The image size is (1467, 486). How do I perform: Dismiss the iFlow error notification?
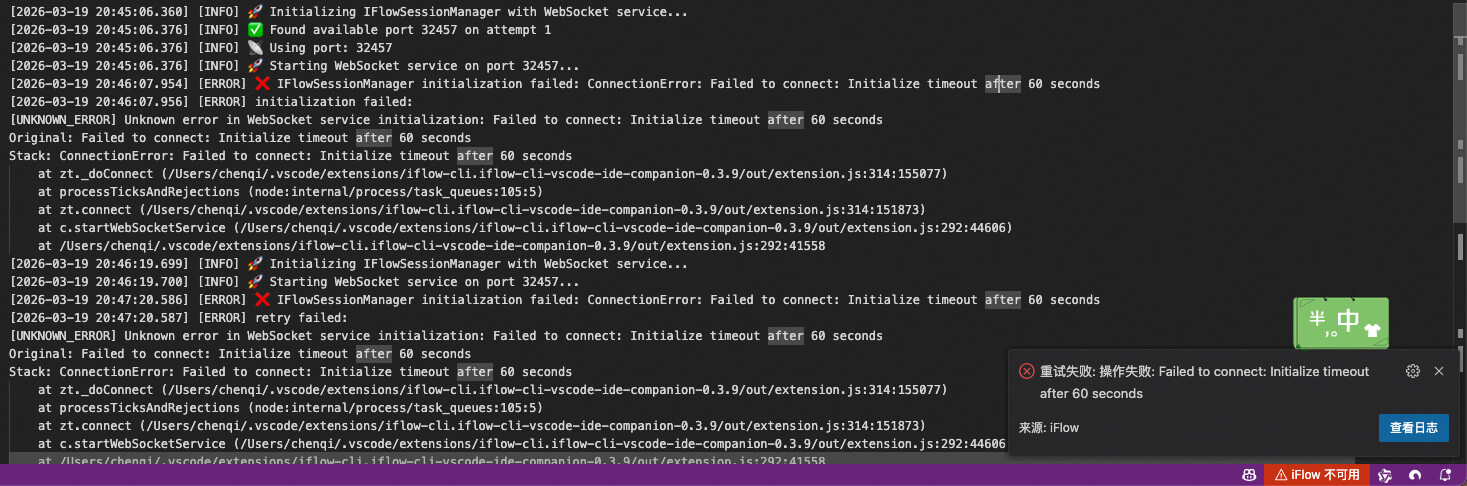pyautogui.click(x=1439, y=371)
